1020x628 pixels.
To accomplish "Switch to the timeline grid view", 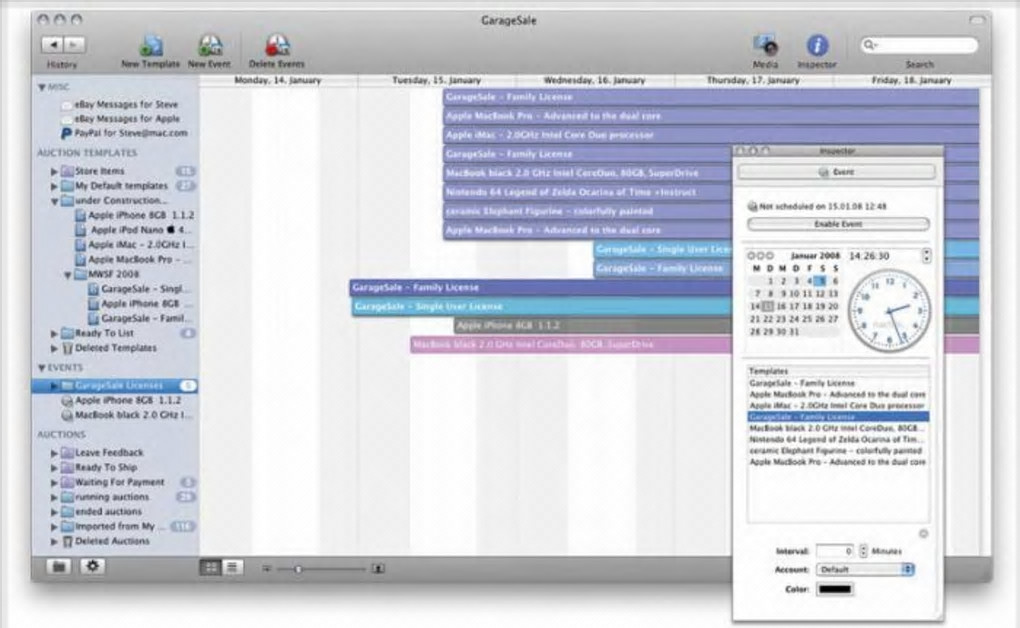I will 210,568.
